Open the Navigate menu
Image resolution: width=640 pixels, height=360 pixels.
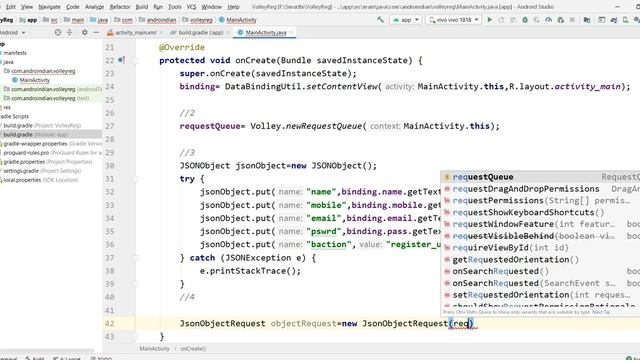(x=49, y=7)
